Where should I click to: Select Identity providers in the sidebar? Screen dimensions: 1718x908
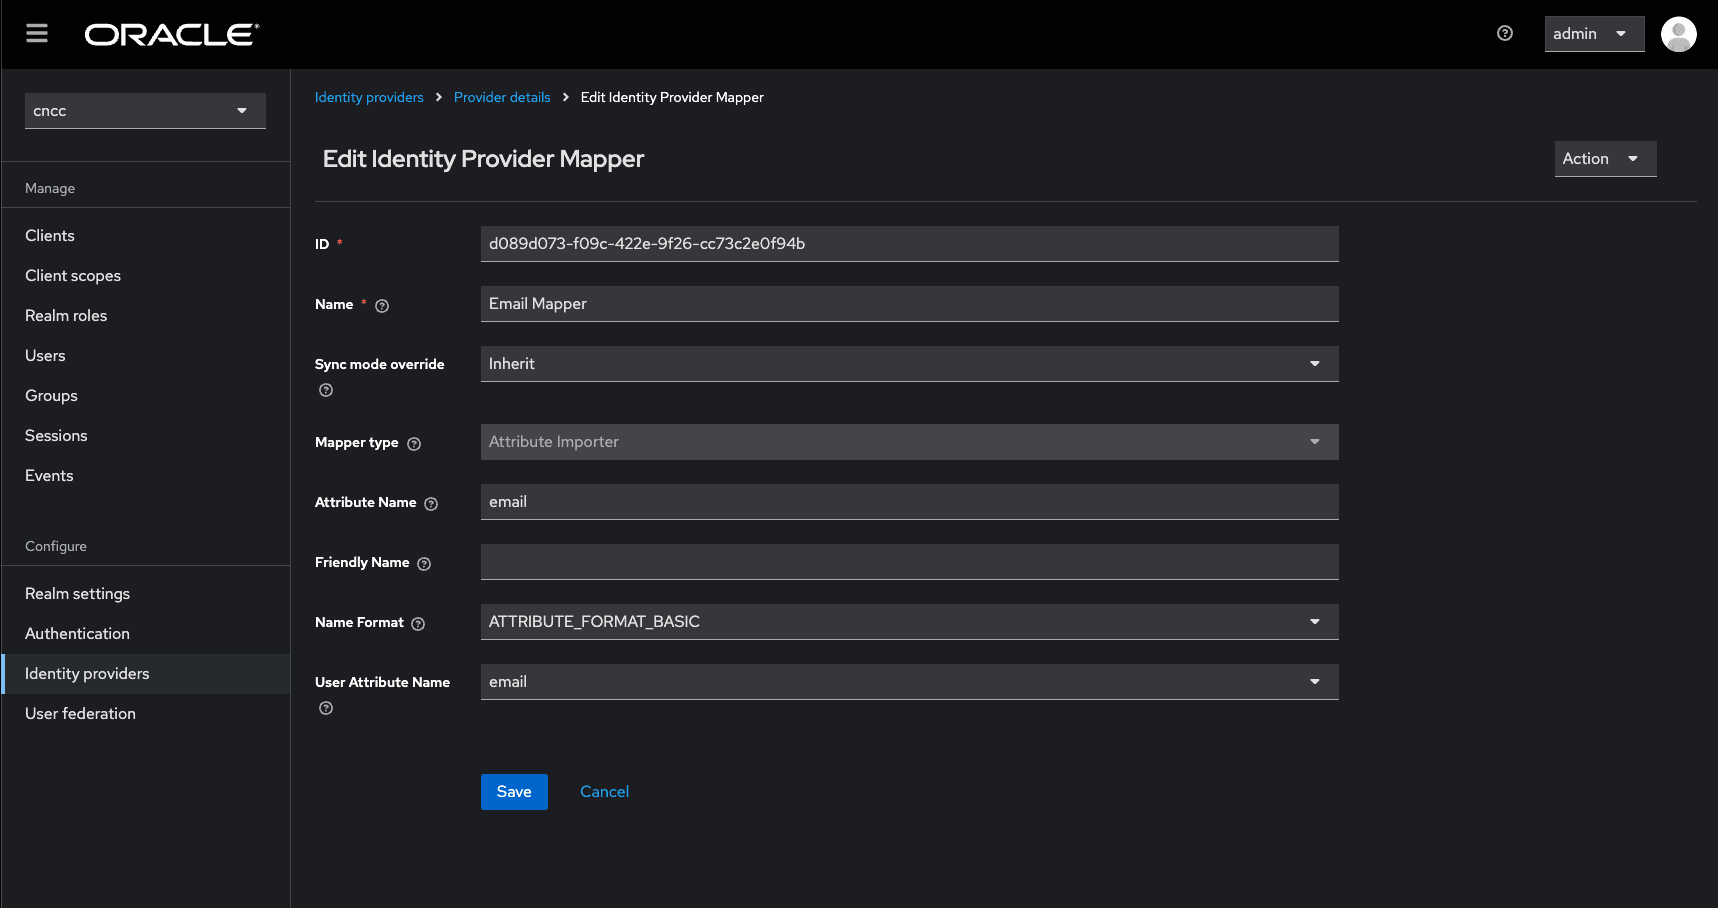point(87,673)
